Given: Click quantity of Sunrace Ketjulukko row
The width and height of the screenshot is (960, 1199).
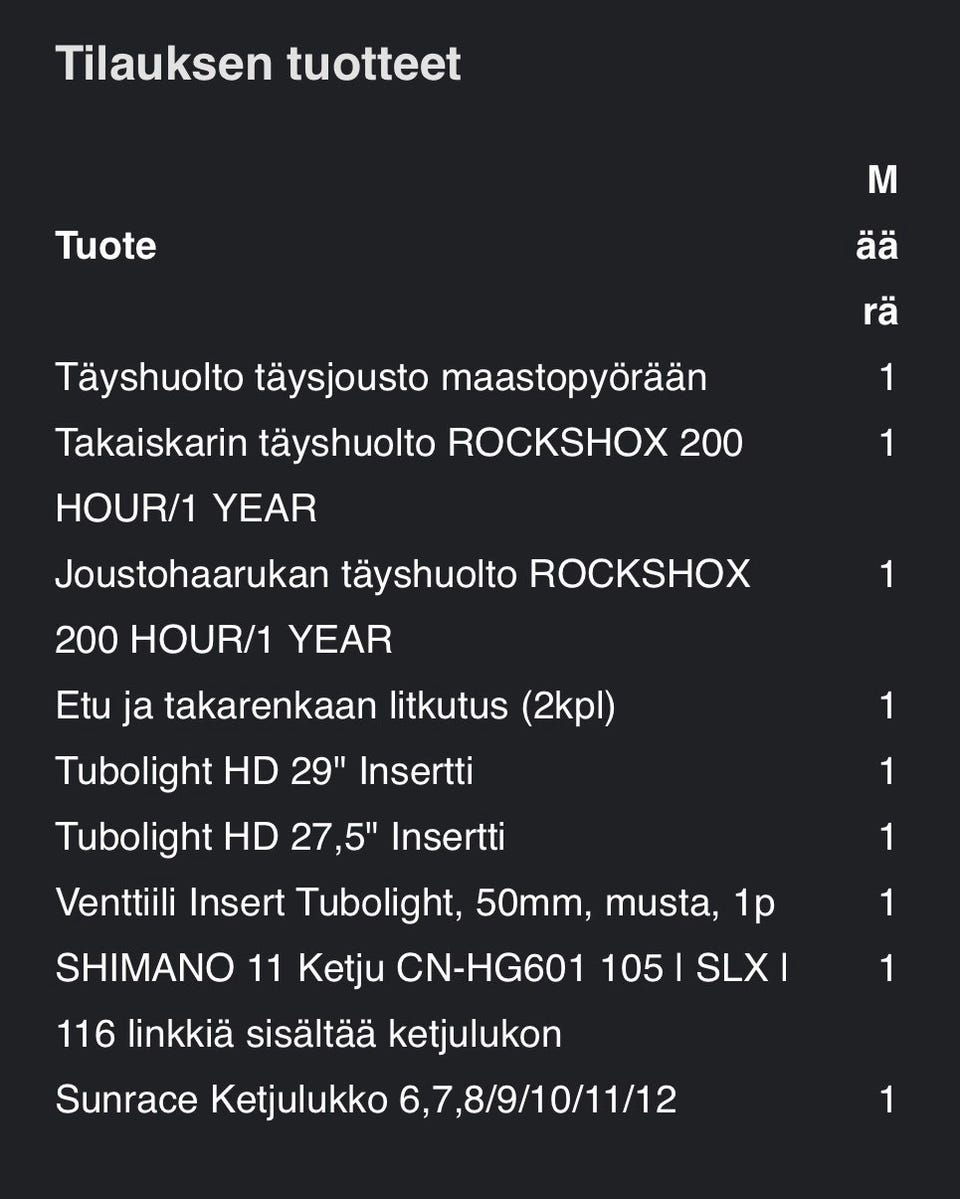Looking at the screenshot, I should (x=887, y=1100).
